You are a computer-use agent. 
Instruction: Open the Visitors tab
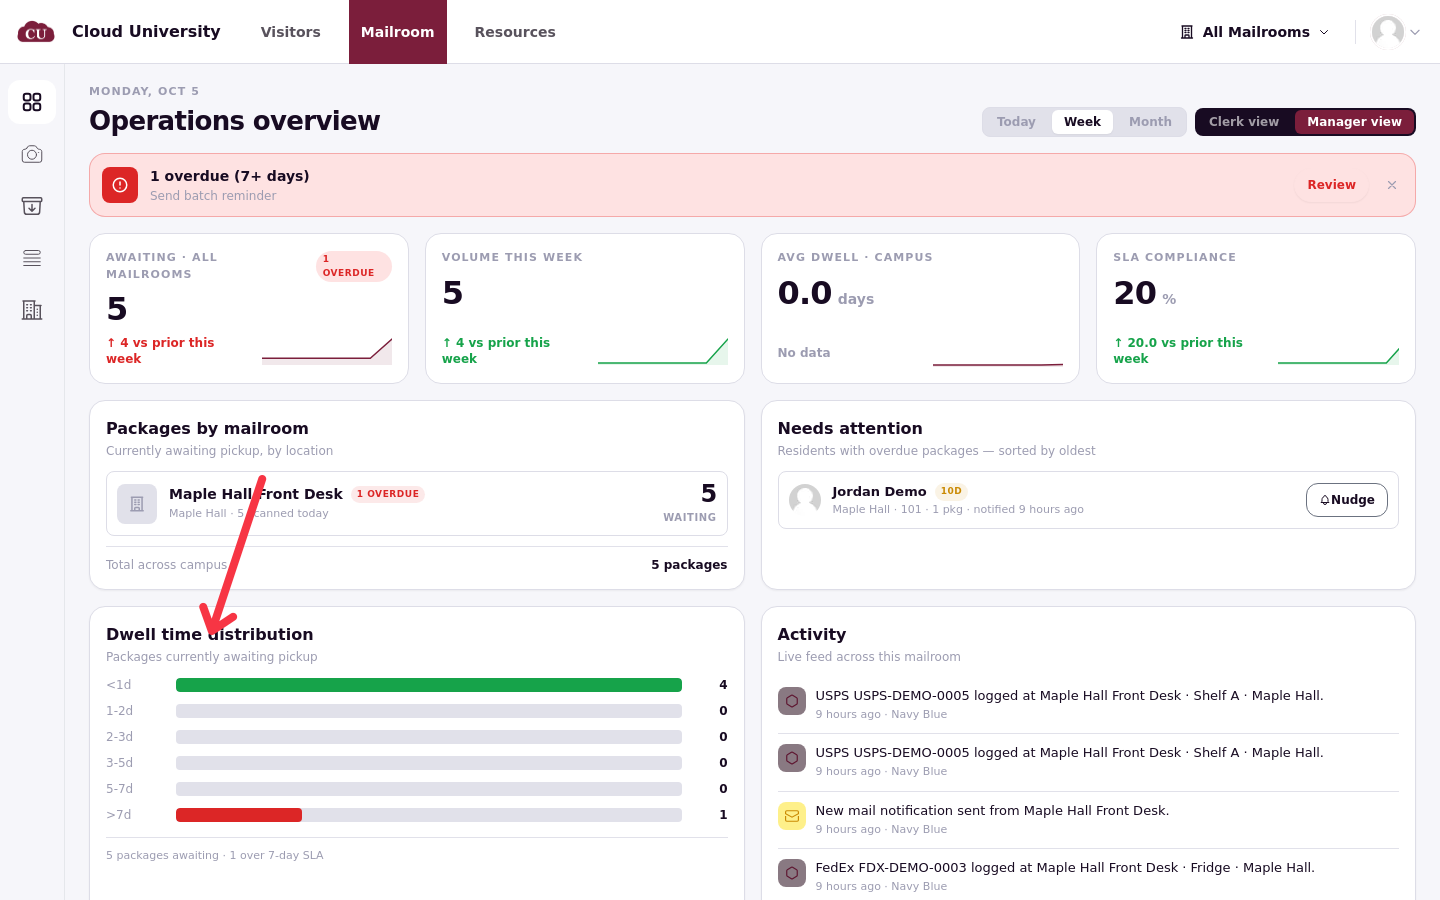click(x=291, y=32)
